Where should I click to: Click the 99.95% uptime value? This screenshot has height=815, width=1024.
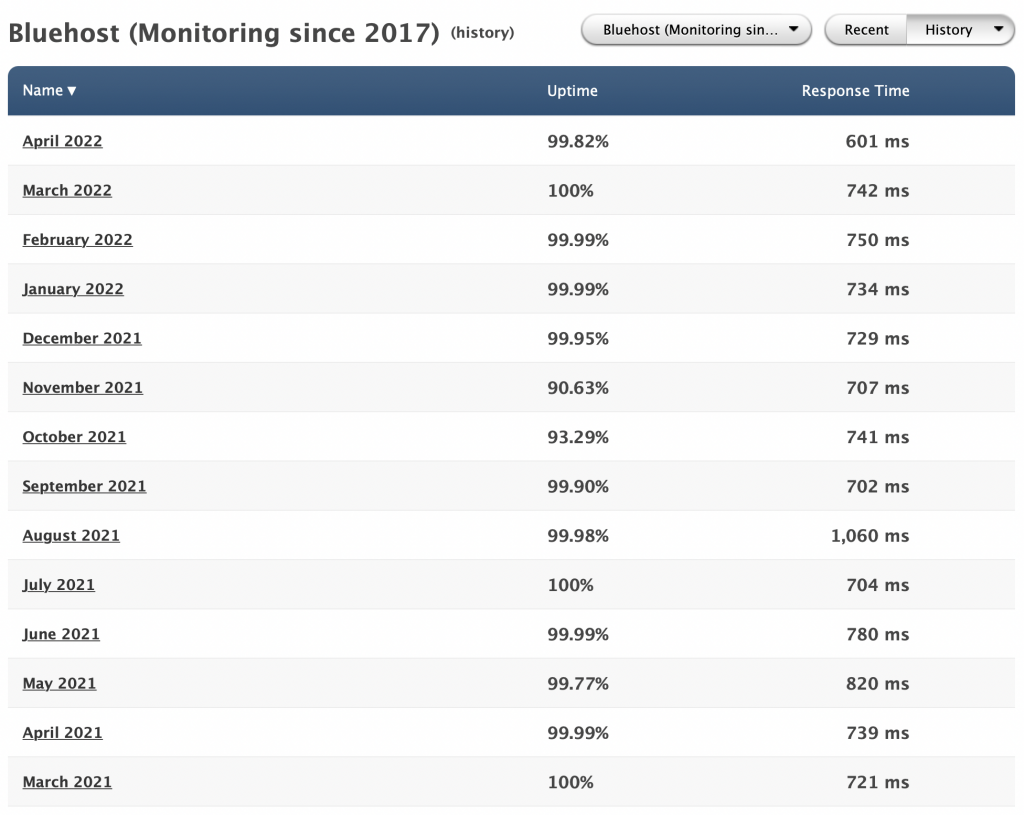pyautogui.click(x=578, y=338)
